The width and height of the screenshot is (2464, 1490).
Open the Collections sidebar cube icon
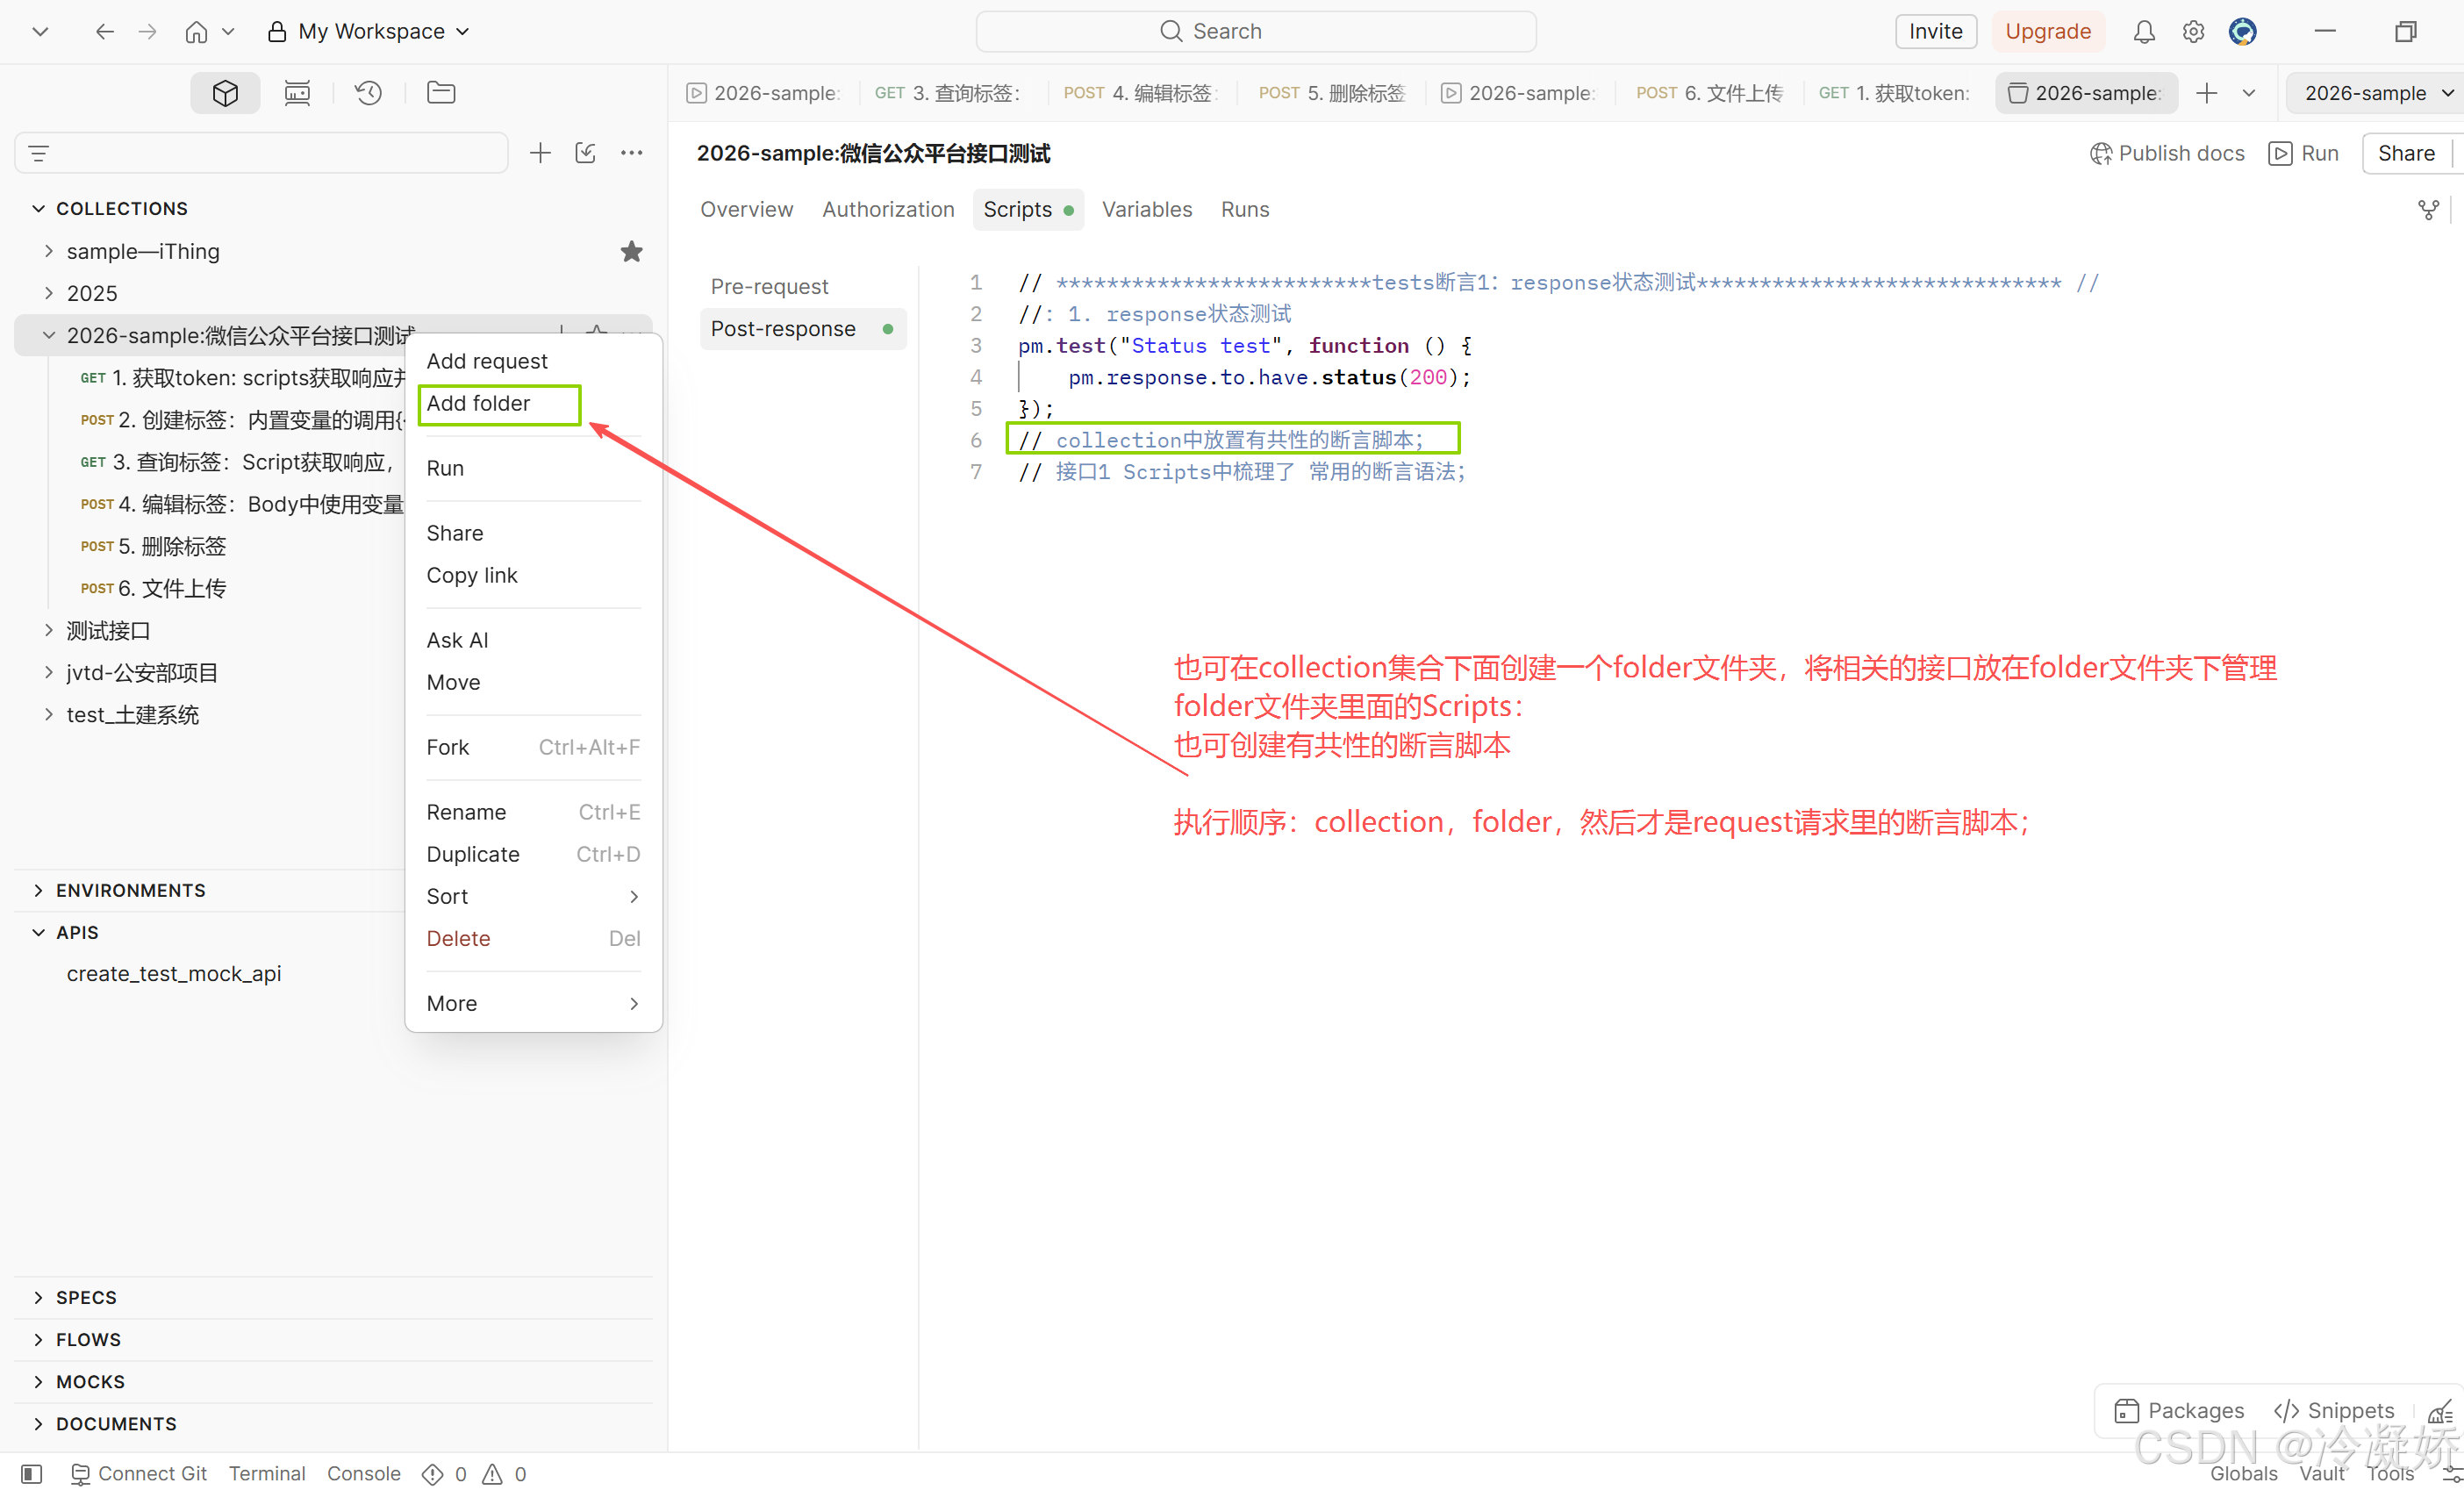click(225, 93)
